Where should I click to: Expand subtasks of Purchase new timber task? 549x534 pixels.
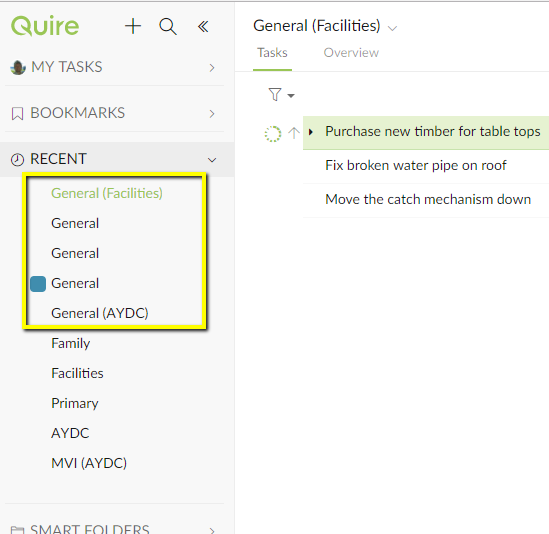point(311,132)
